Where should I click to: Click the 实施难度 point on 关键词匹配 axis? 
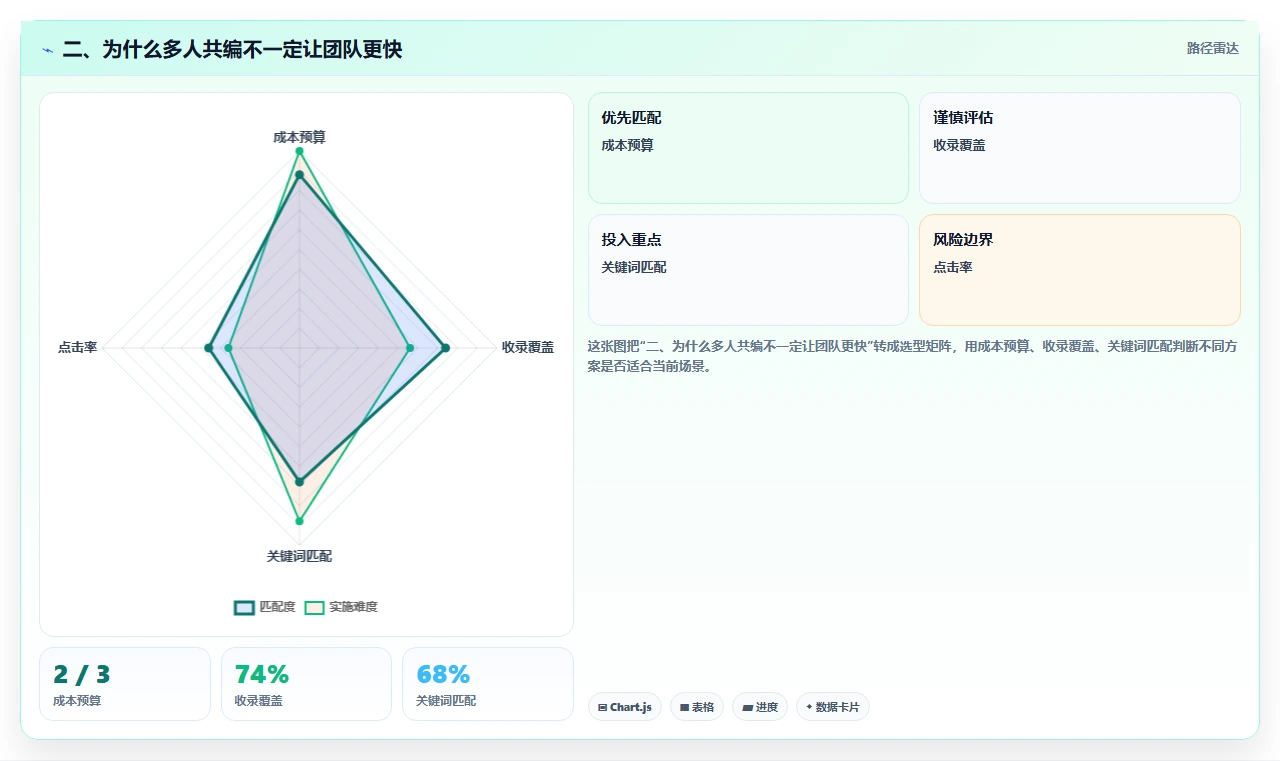coord(299,521)
